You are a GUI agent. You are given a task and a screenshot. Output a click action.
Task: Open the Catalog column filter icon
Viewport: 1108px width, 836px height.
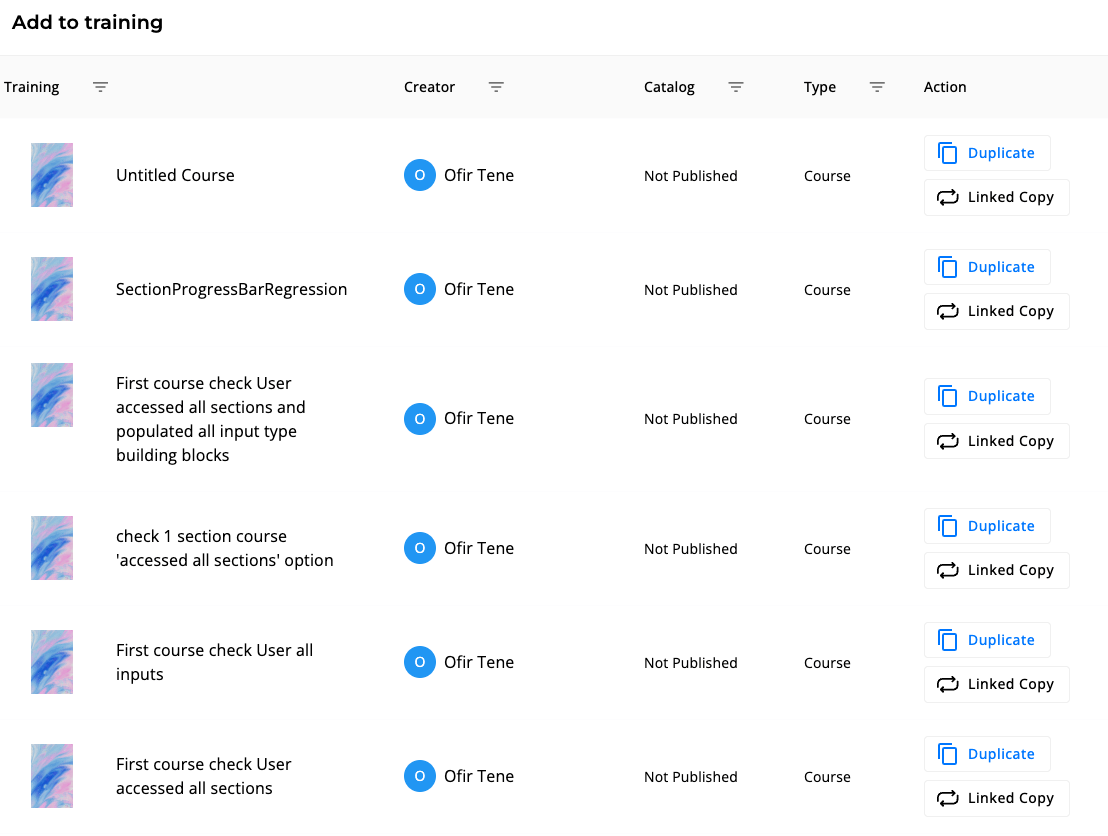click(x=736, y=87)
